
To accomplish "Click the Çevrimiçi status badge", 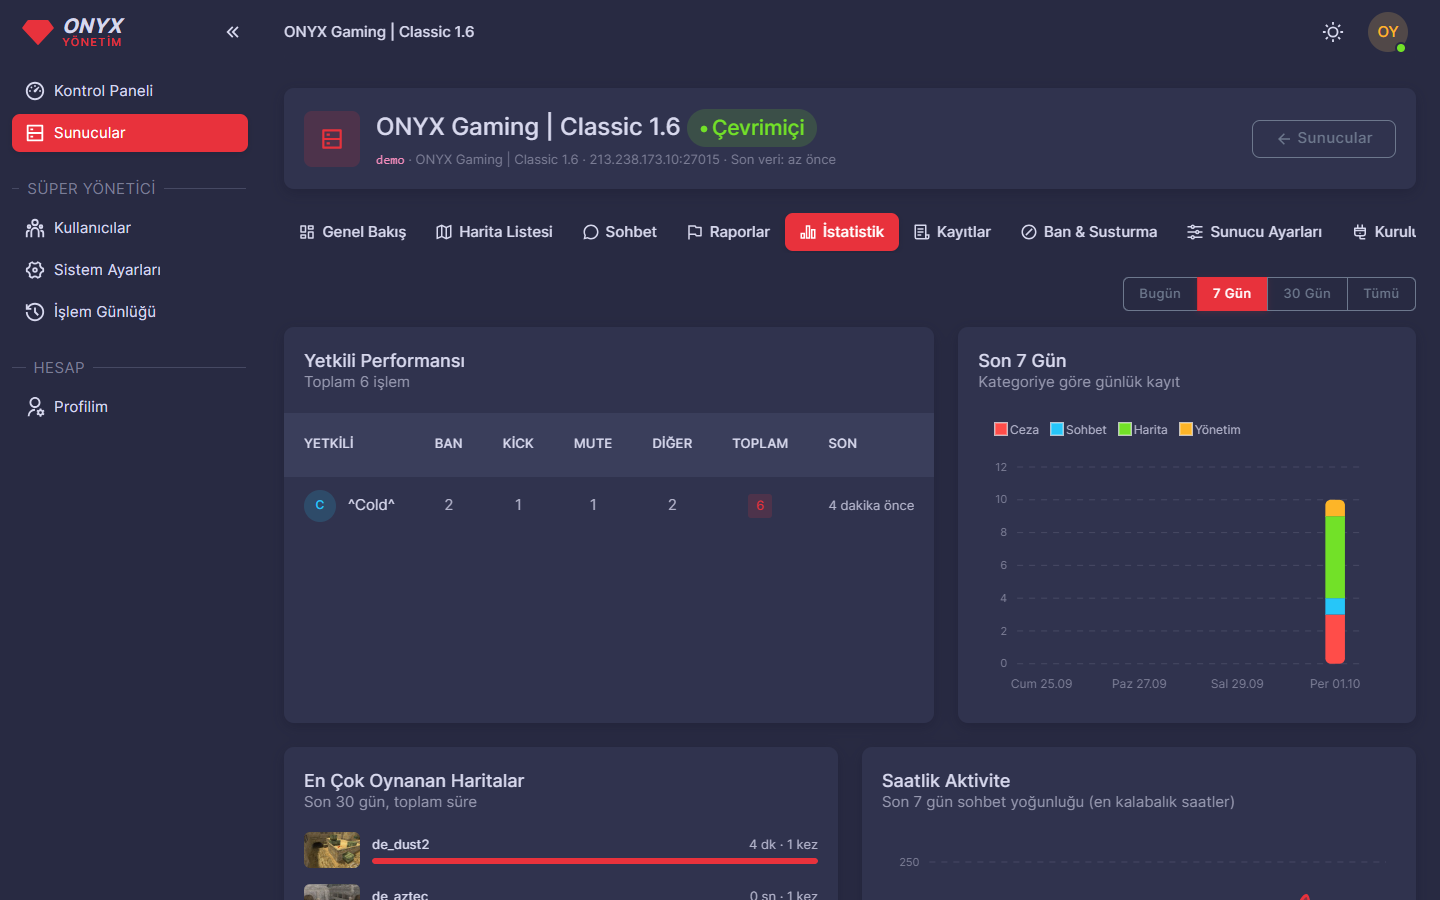I will click(x=752, y=128).
